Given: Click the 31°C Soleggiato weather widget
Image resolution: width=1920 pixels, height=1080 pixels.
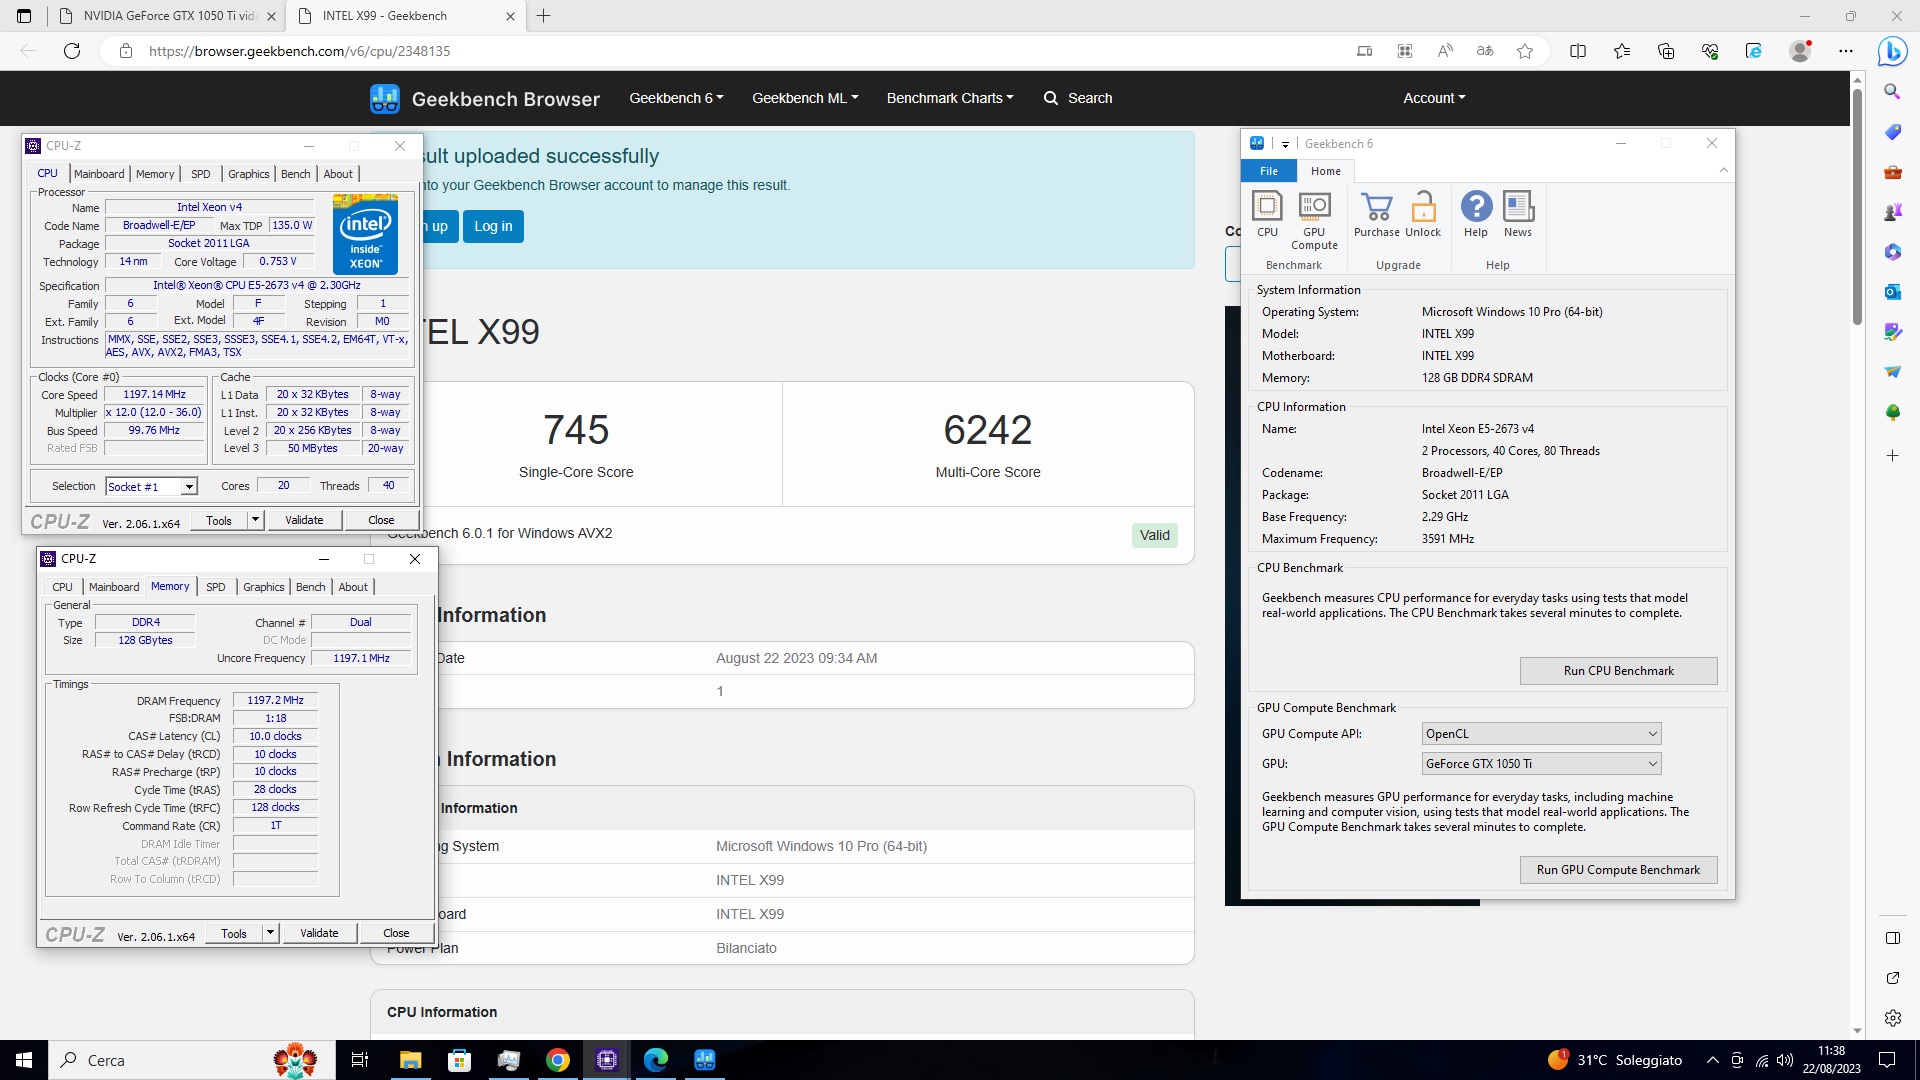Looking at the screenshot, I should click(x=1616, y=1060).
